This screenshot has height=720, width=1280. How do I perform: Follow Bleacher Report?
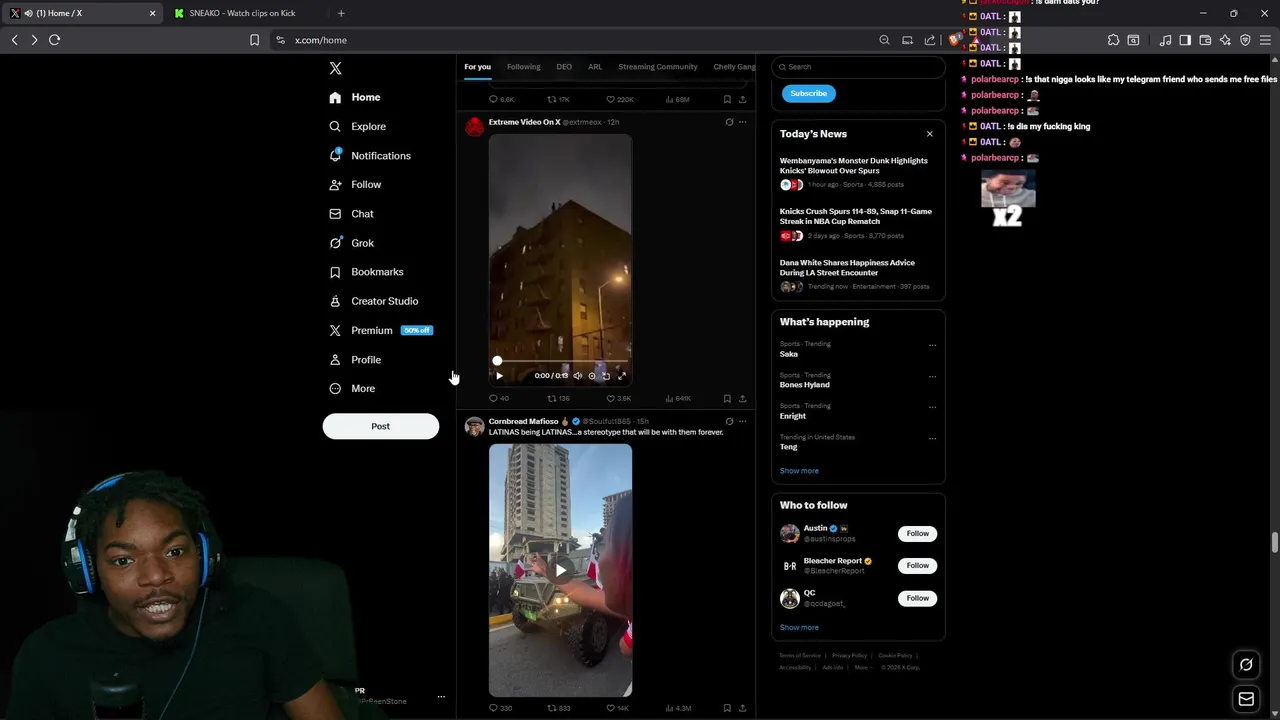(x=917, y=565)
